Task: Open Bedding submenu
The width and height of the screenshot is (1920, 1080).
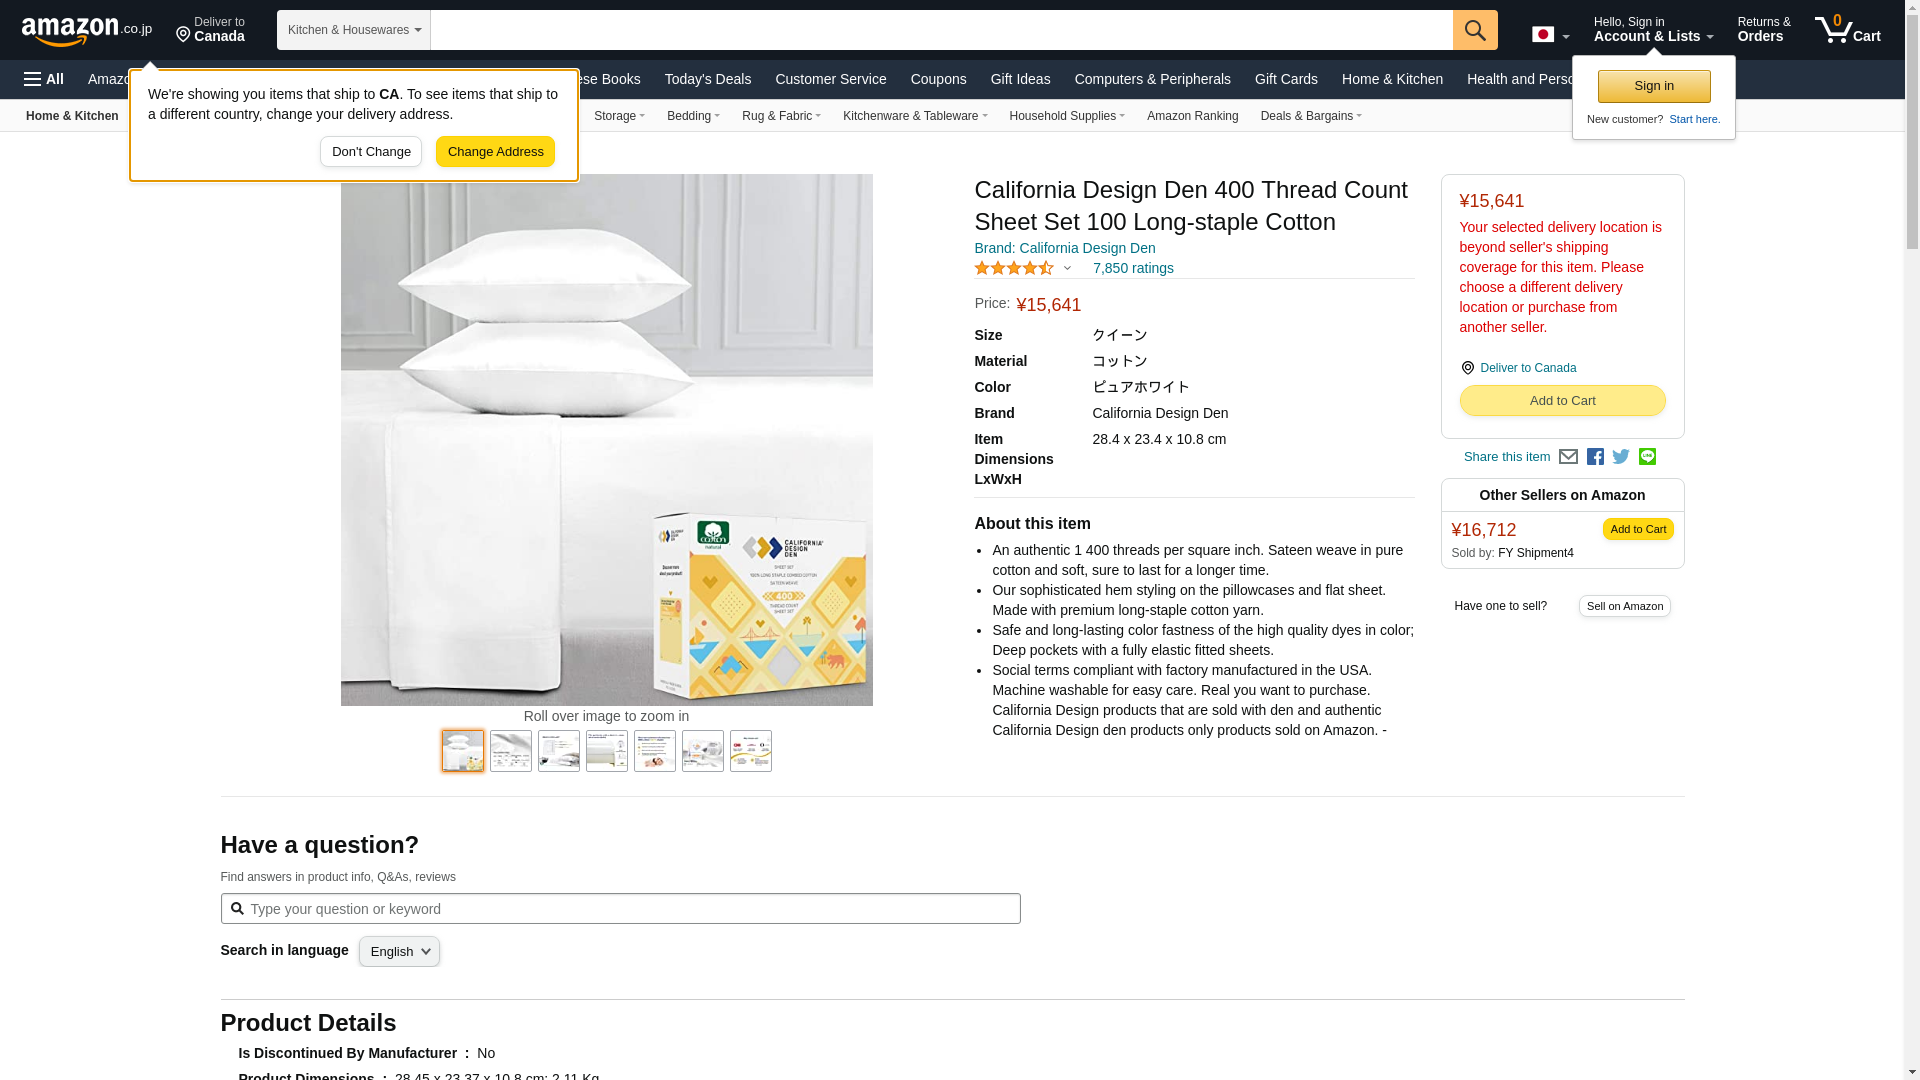Action: click(x=693, y=116)
